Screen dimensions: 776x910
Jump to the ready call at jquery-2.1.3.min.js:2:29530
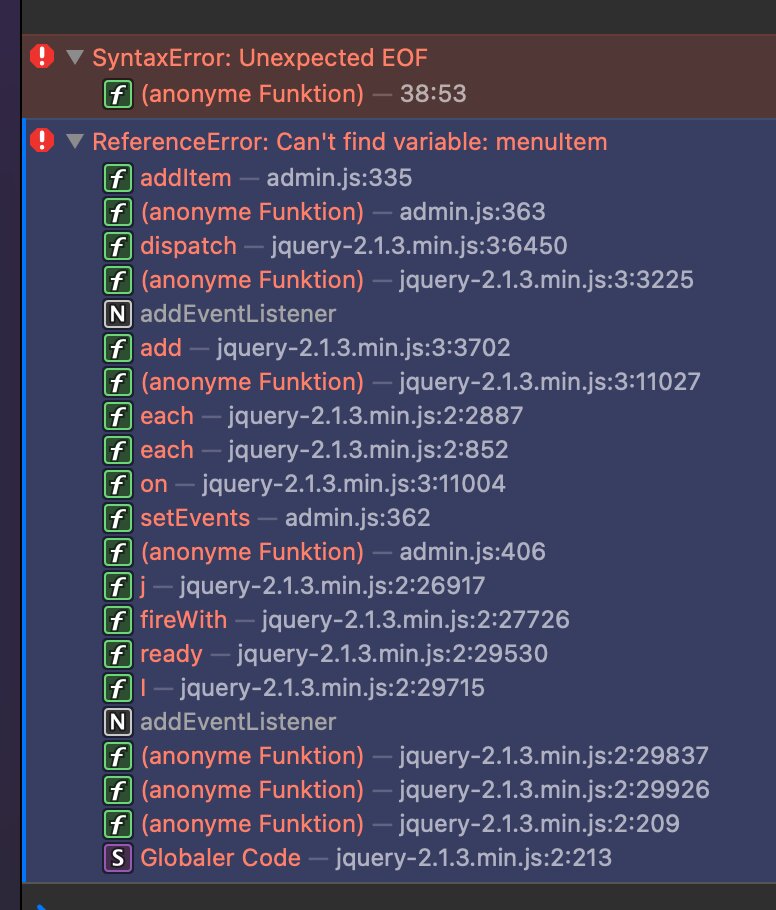pos(392,654)
